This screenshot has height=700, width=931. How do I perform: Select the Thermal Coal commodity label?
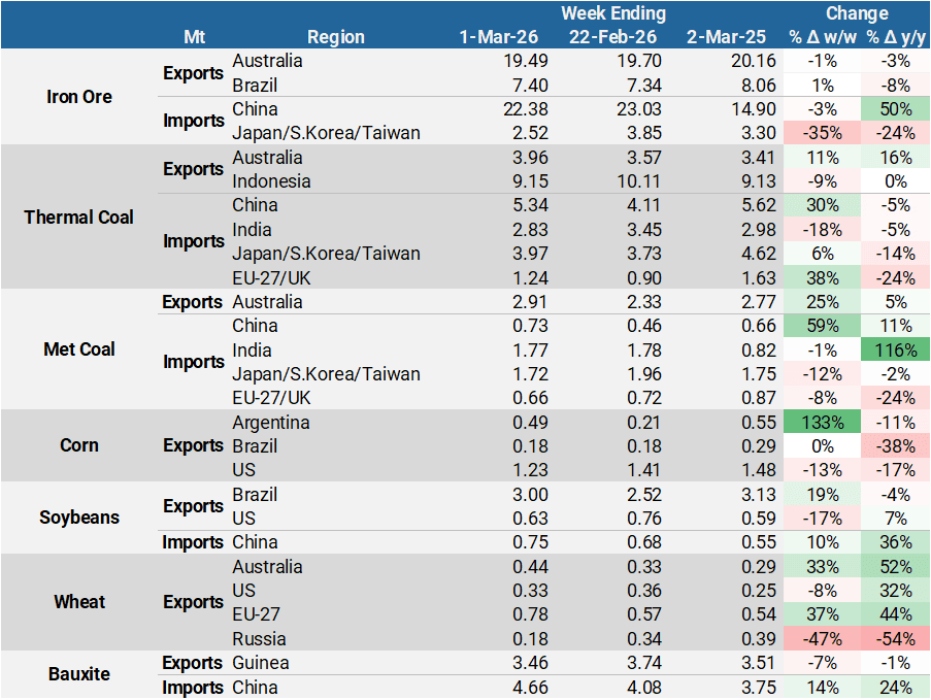point(79,217)
